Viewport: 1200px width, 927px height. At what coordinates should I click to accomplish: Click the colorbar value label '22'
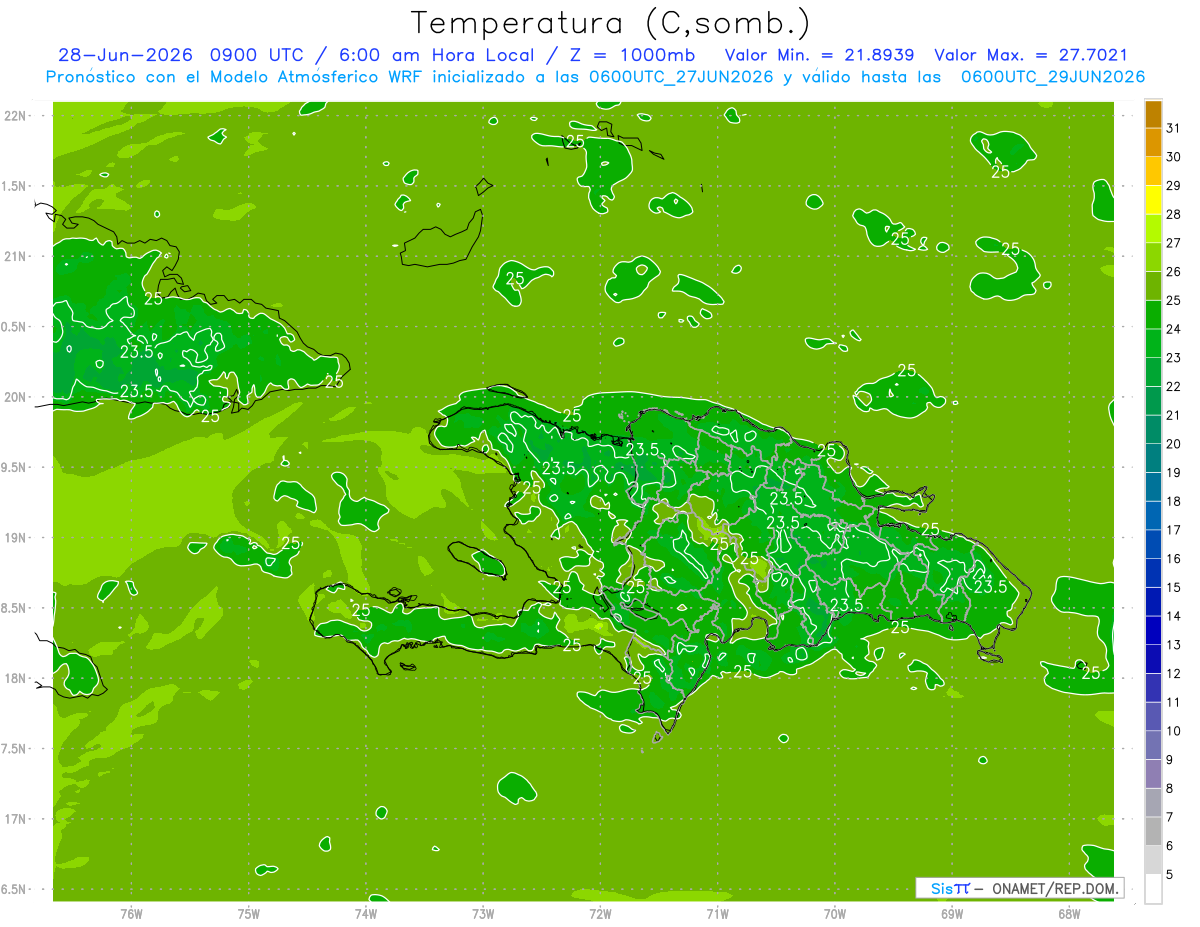(x=1174, y=386)
